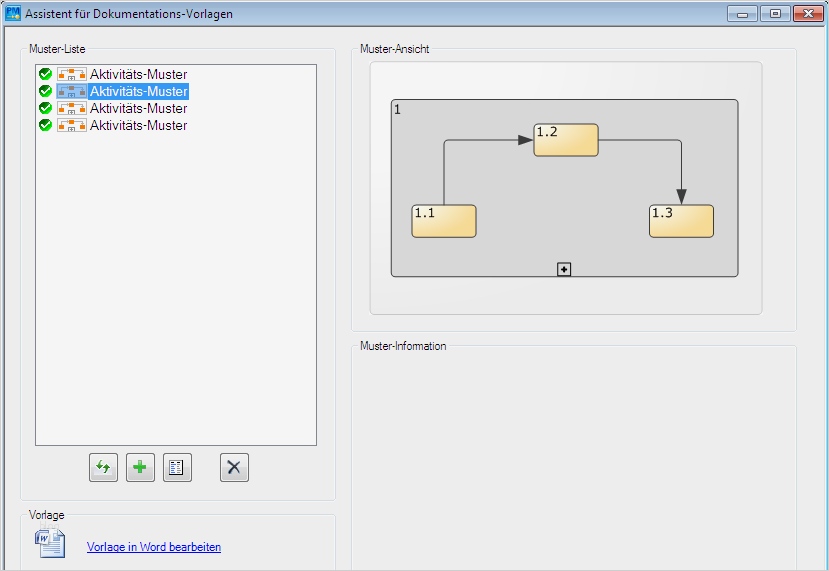The image size is (829, 571).
Task: Click the green refresh arrows button
Action: click(104, 467)
